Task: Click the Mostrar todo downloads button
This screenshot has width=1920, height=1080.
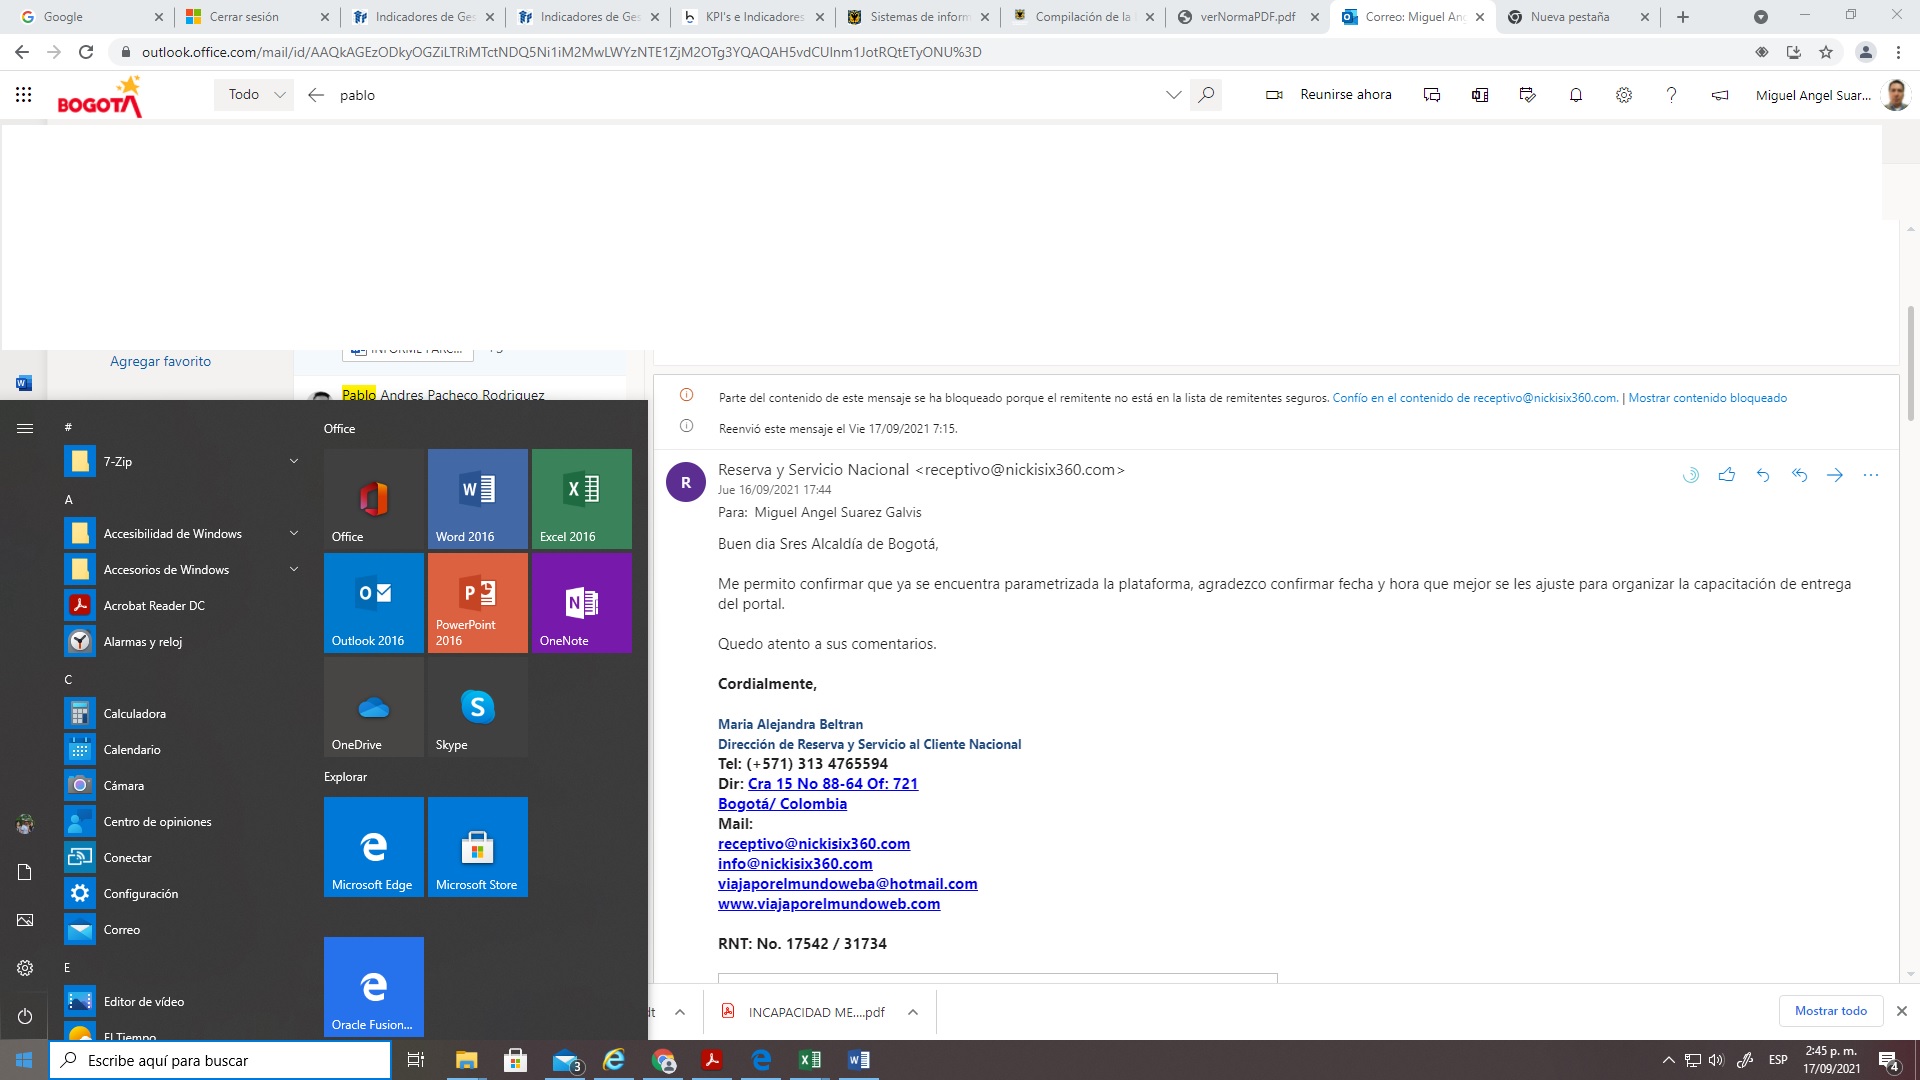Action: coord(1830,1011)
